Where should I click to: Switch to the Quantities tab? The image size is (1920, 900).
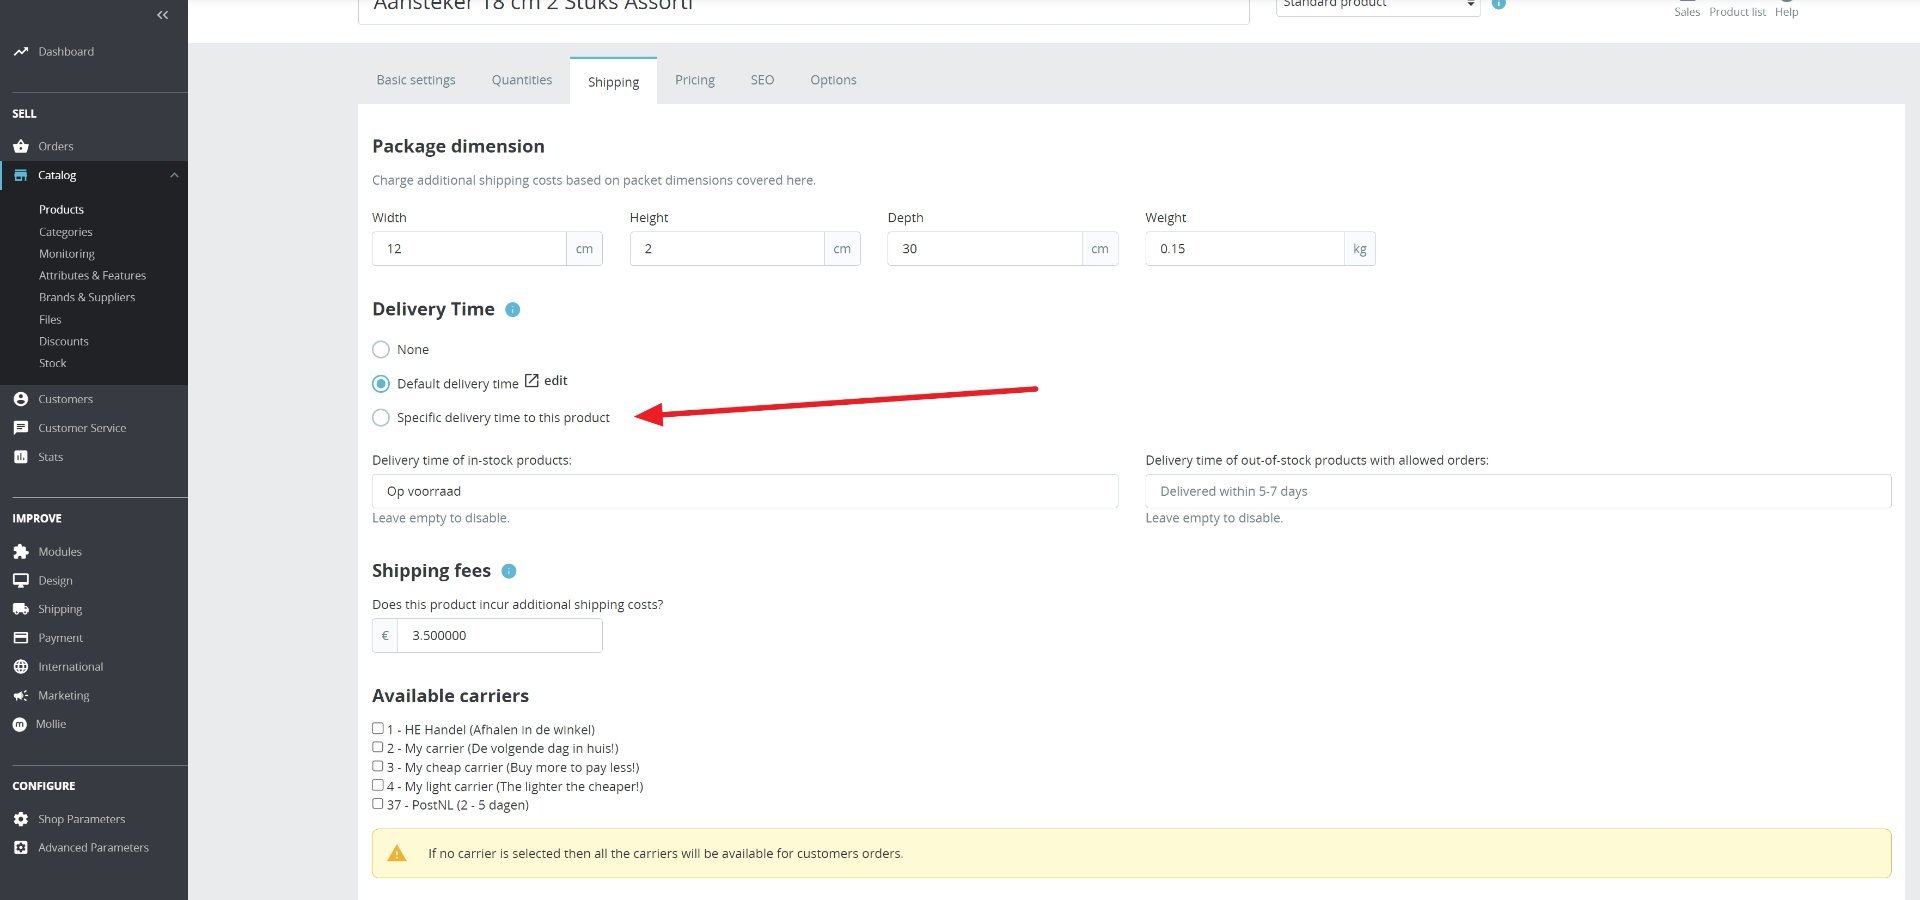point(522,80)
